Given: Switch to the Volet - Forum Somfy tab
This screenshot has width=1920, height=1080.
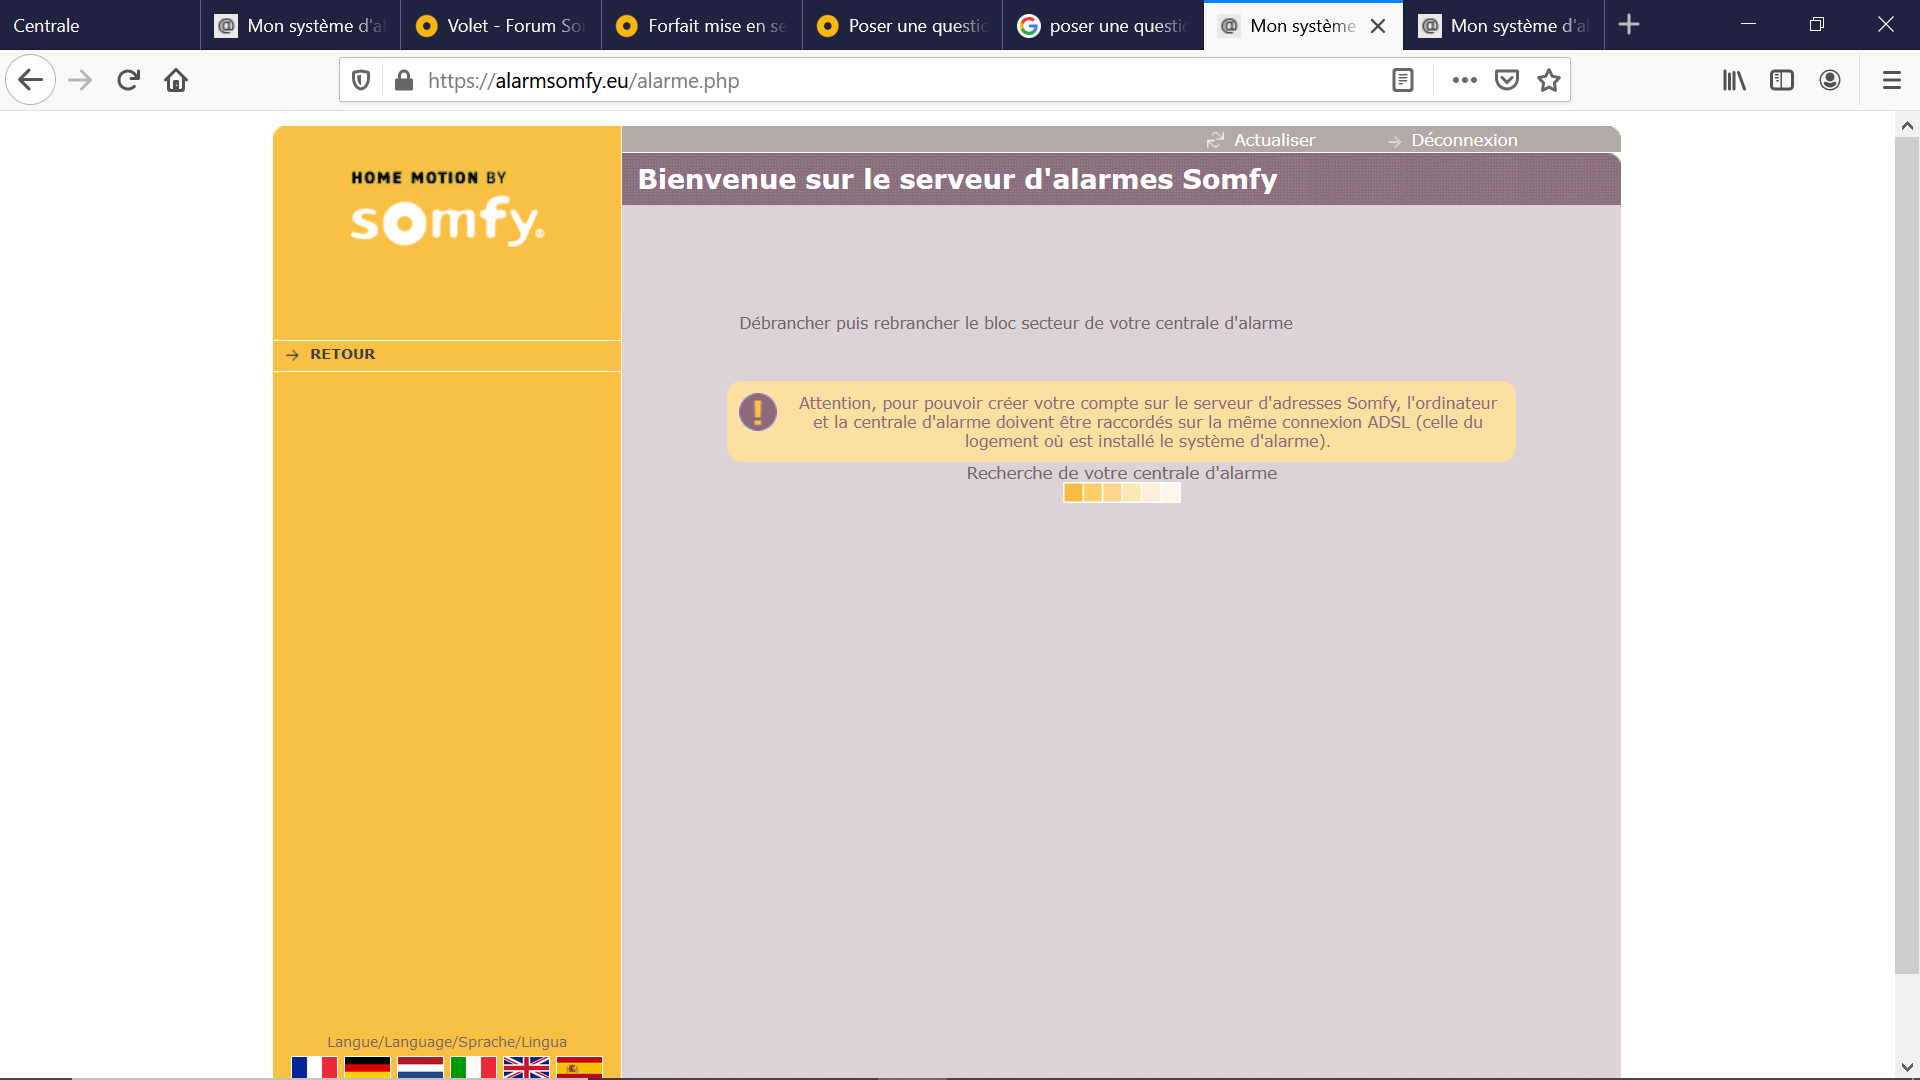Looking at the screenshot, I should (x=501, y=25).
